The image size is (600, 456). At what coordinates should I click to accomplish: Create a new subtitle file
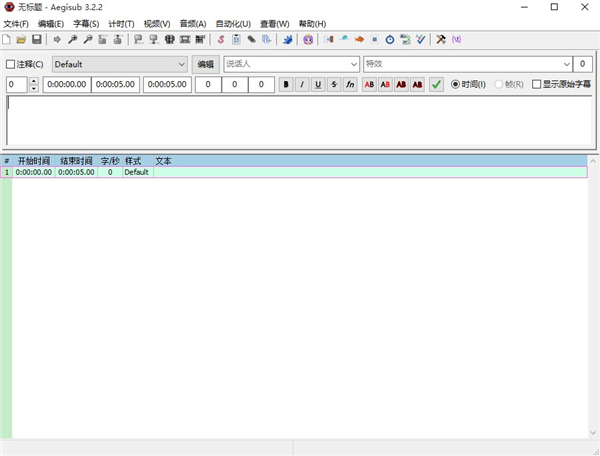[x=7, y=39]
